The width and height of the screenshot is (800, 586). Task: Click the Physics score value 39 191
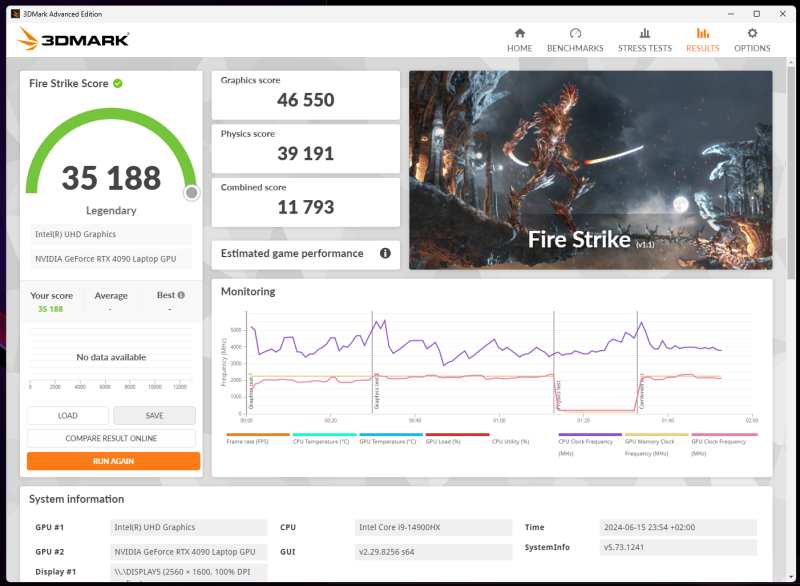[306, 154]
